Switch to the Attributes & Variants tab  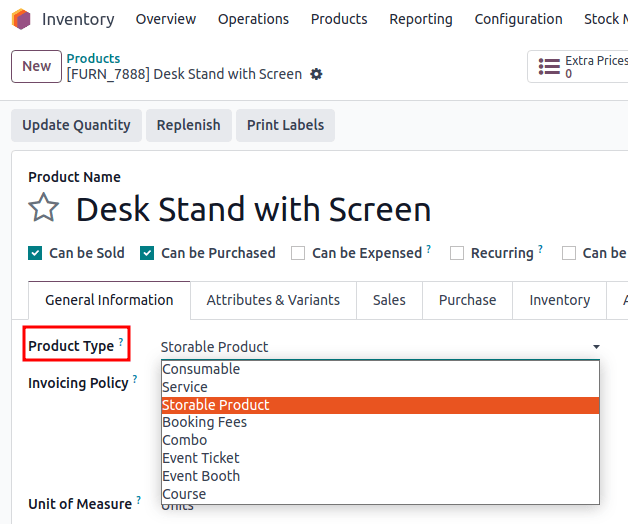click(x=273, y=300)
